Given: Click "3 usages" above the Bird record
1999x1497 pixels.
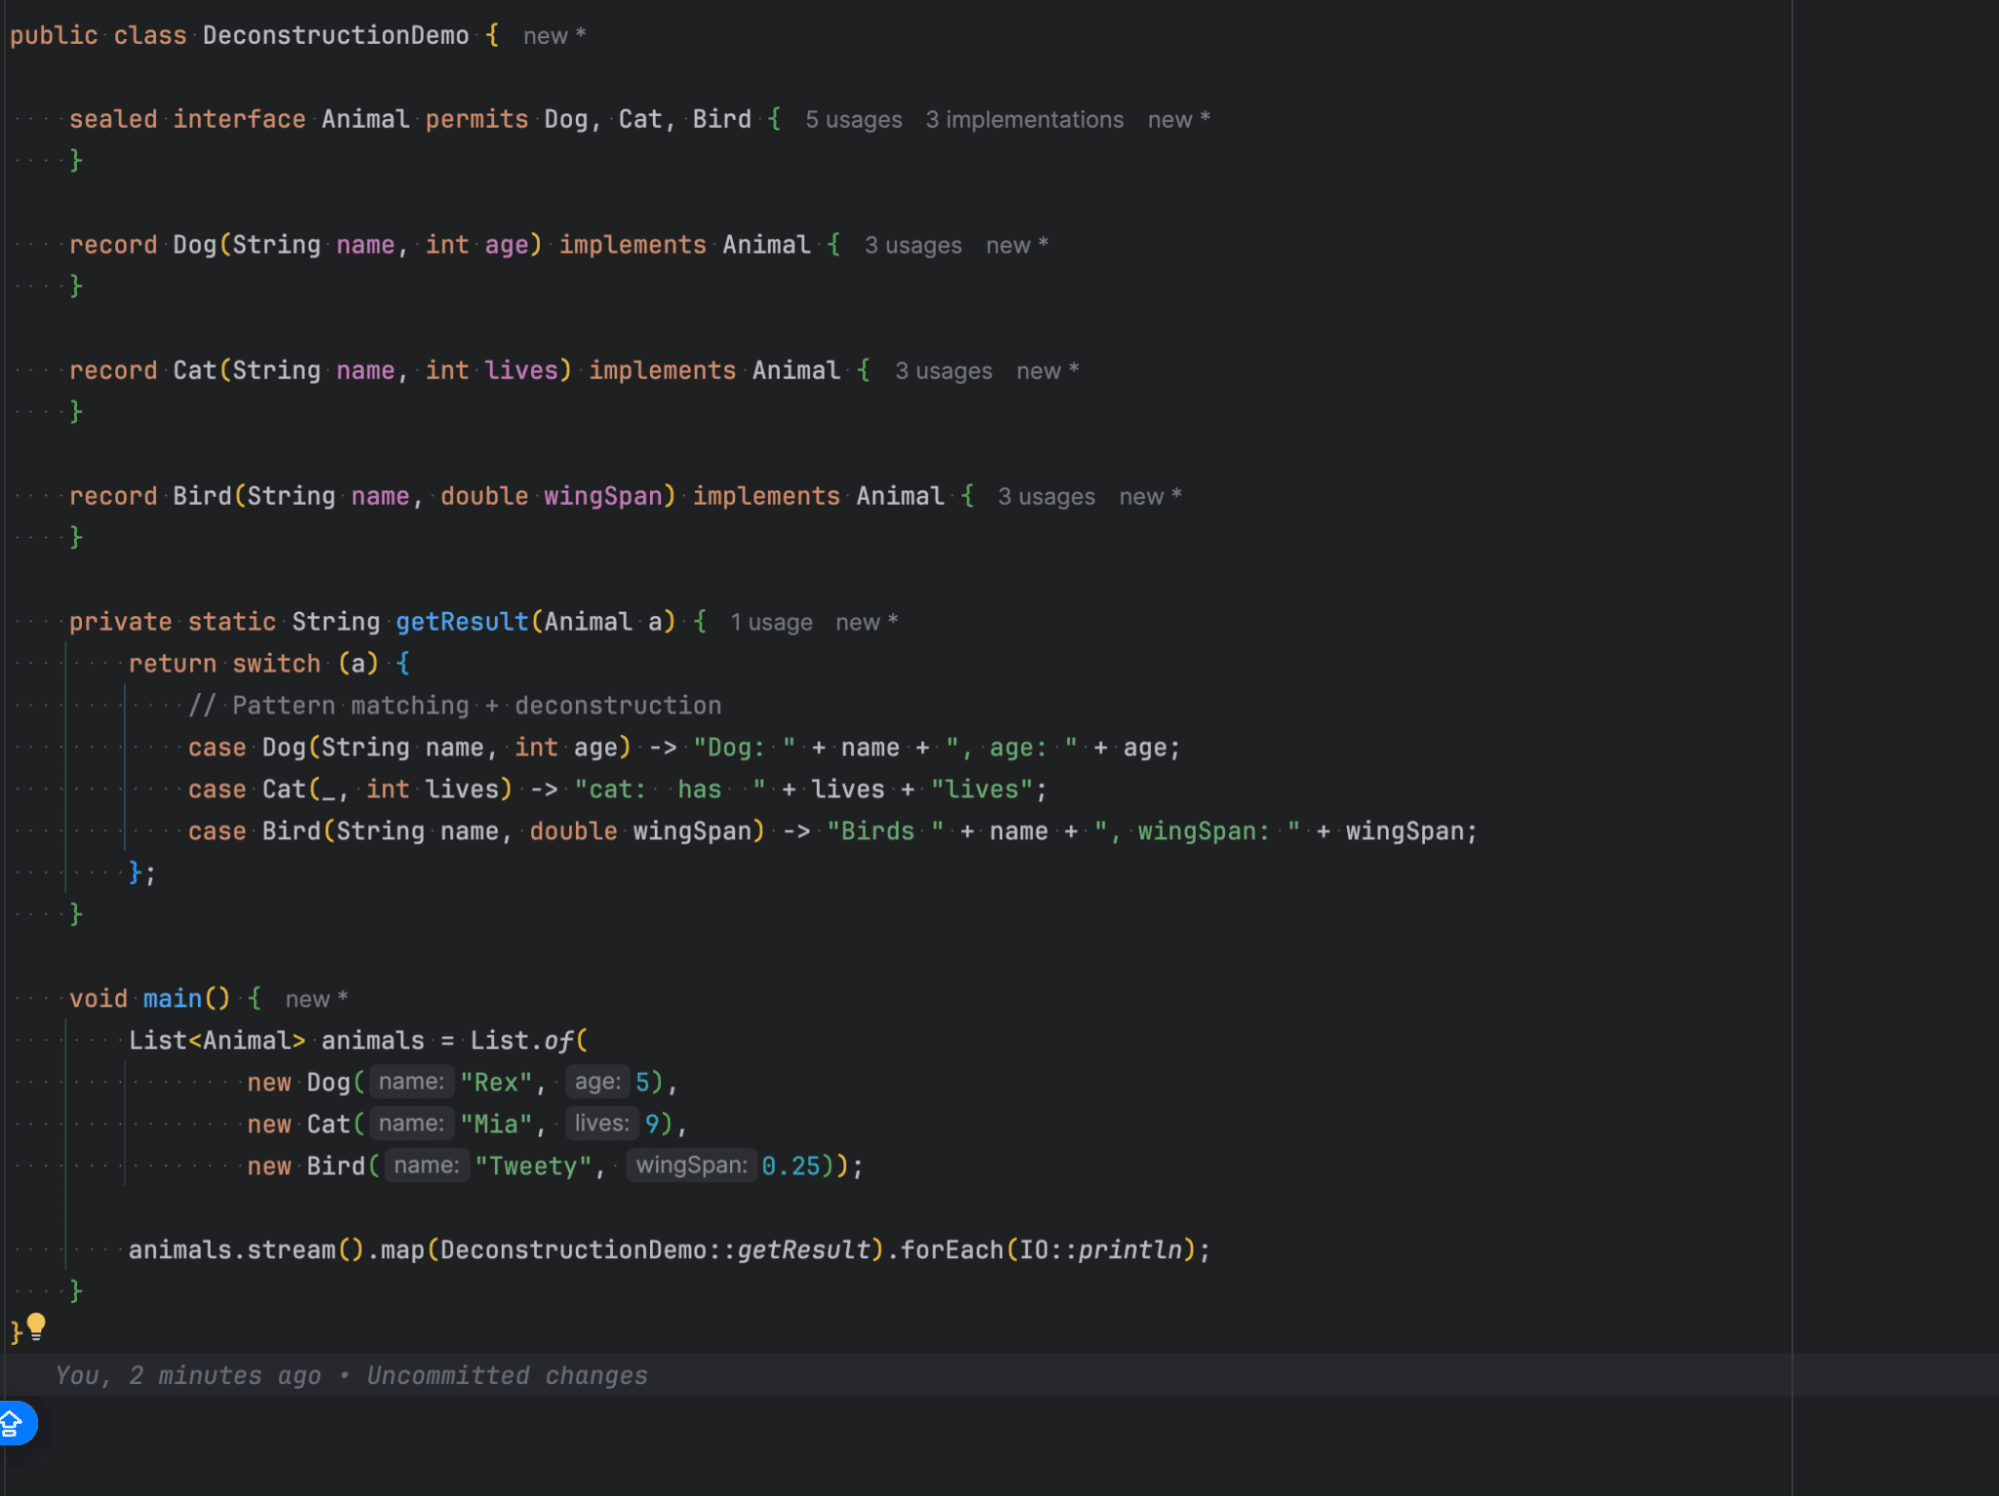Looking at the screenshot, I should click(1047, 496).
